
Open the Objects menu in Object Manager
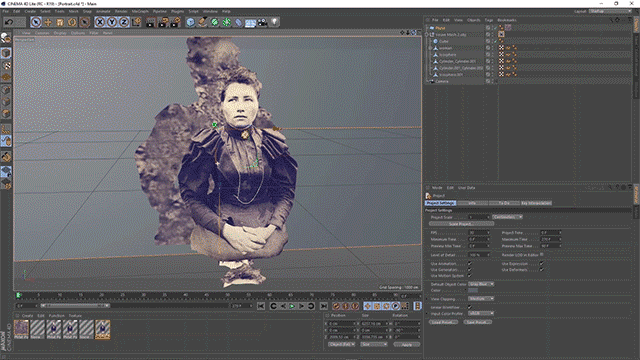[x=473, y=20]
